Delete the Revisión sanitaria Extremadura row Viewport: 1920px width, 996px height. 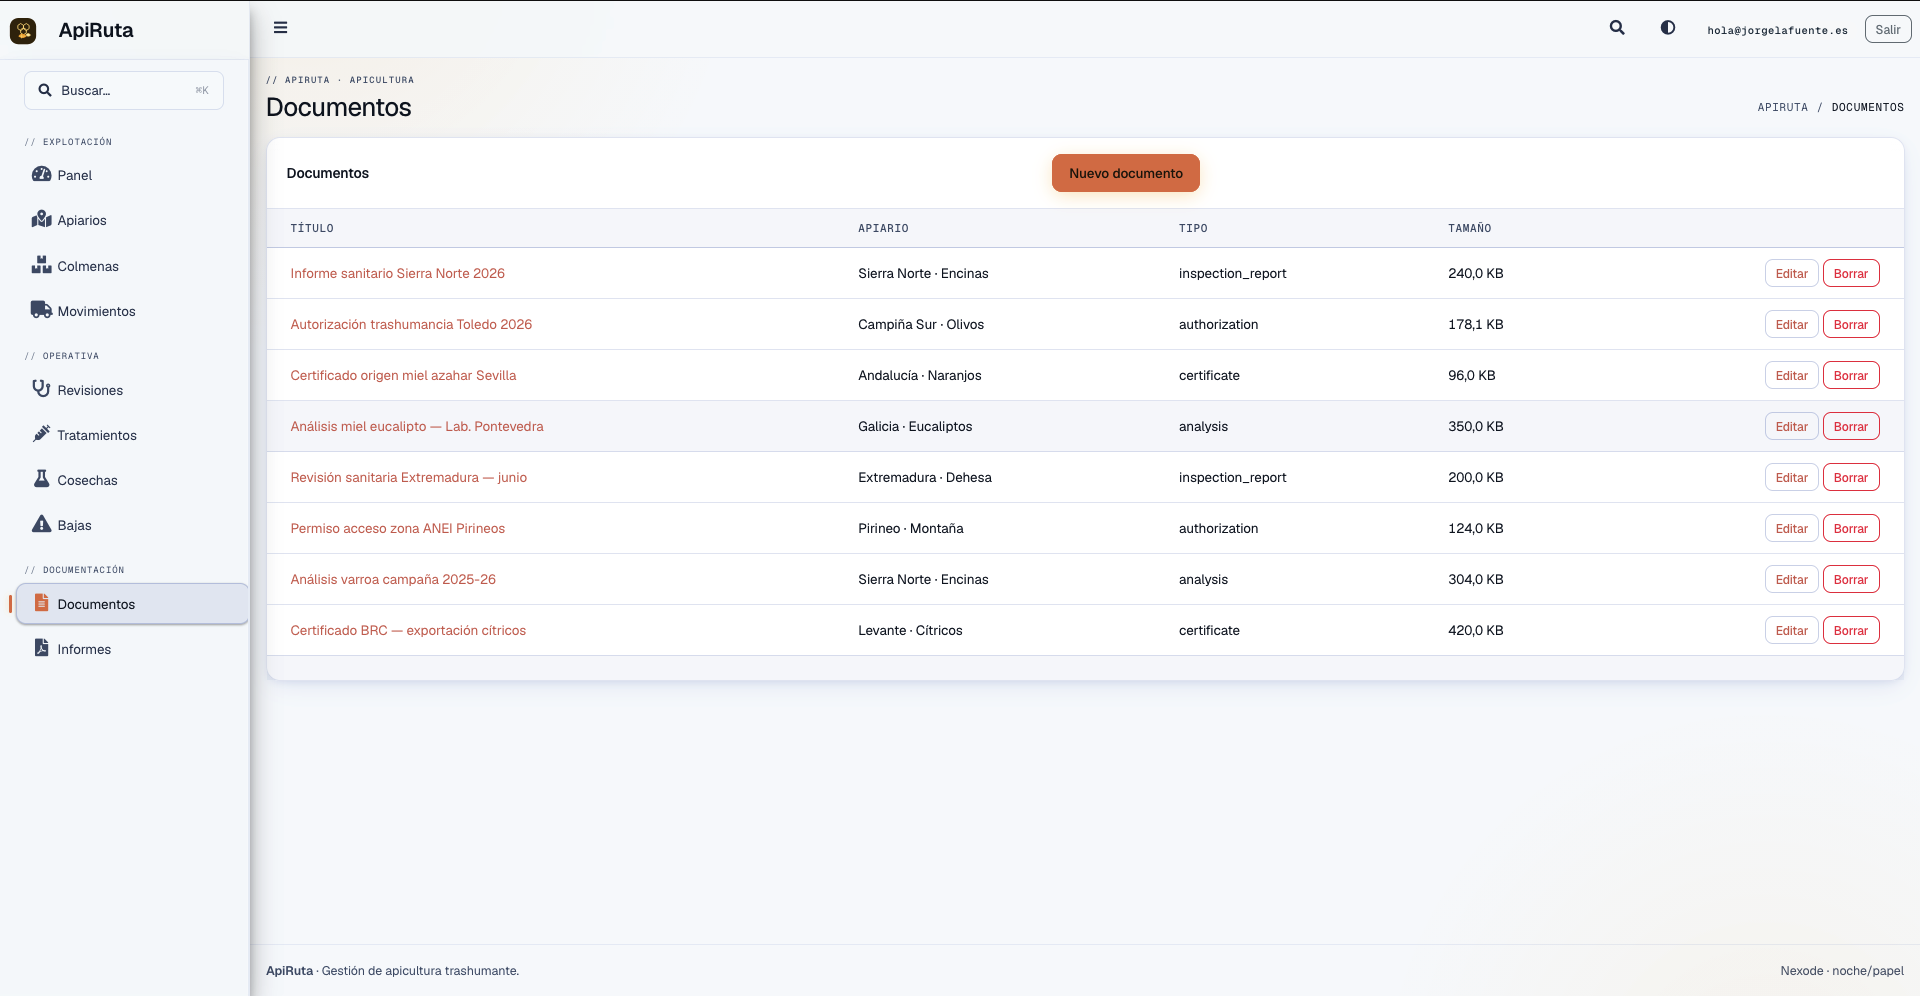click(1851, 477)
